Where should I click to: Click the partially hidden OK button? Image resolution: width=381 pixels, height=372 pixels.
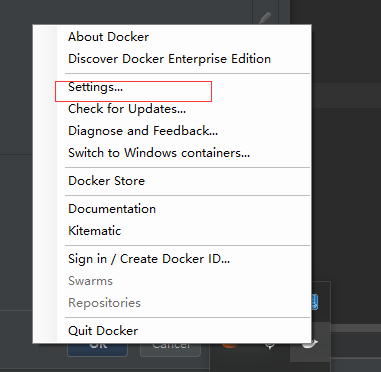click(x=98, y=349)
